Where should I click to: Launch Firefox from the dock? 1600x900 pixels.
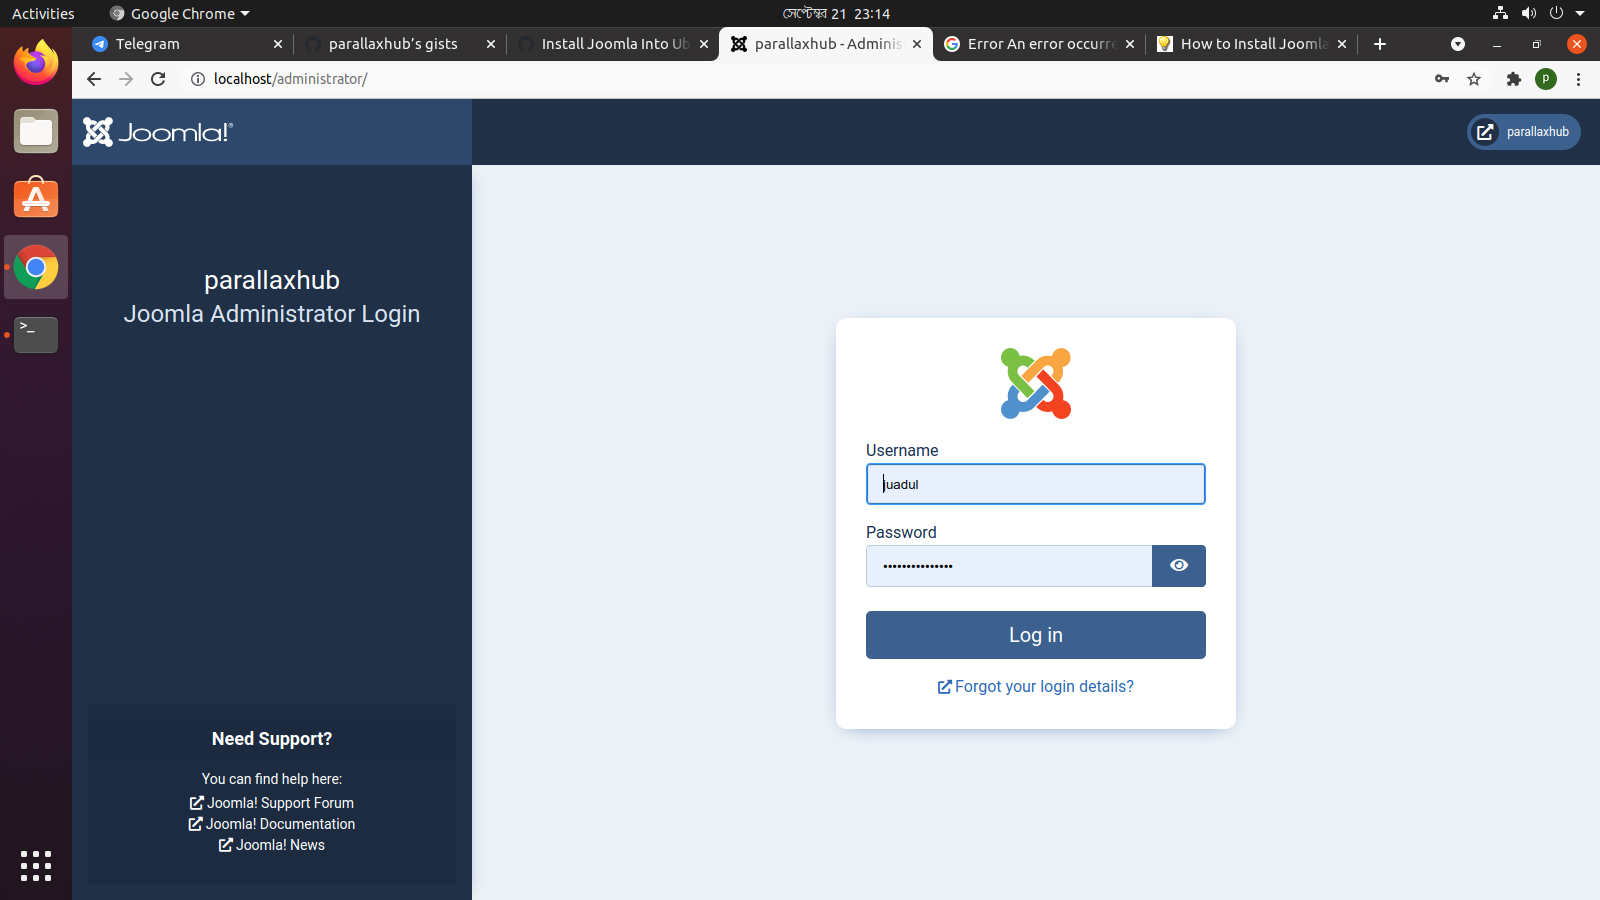tap(36, 62)
